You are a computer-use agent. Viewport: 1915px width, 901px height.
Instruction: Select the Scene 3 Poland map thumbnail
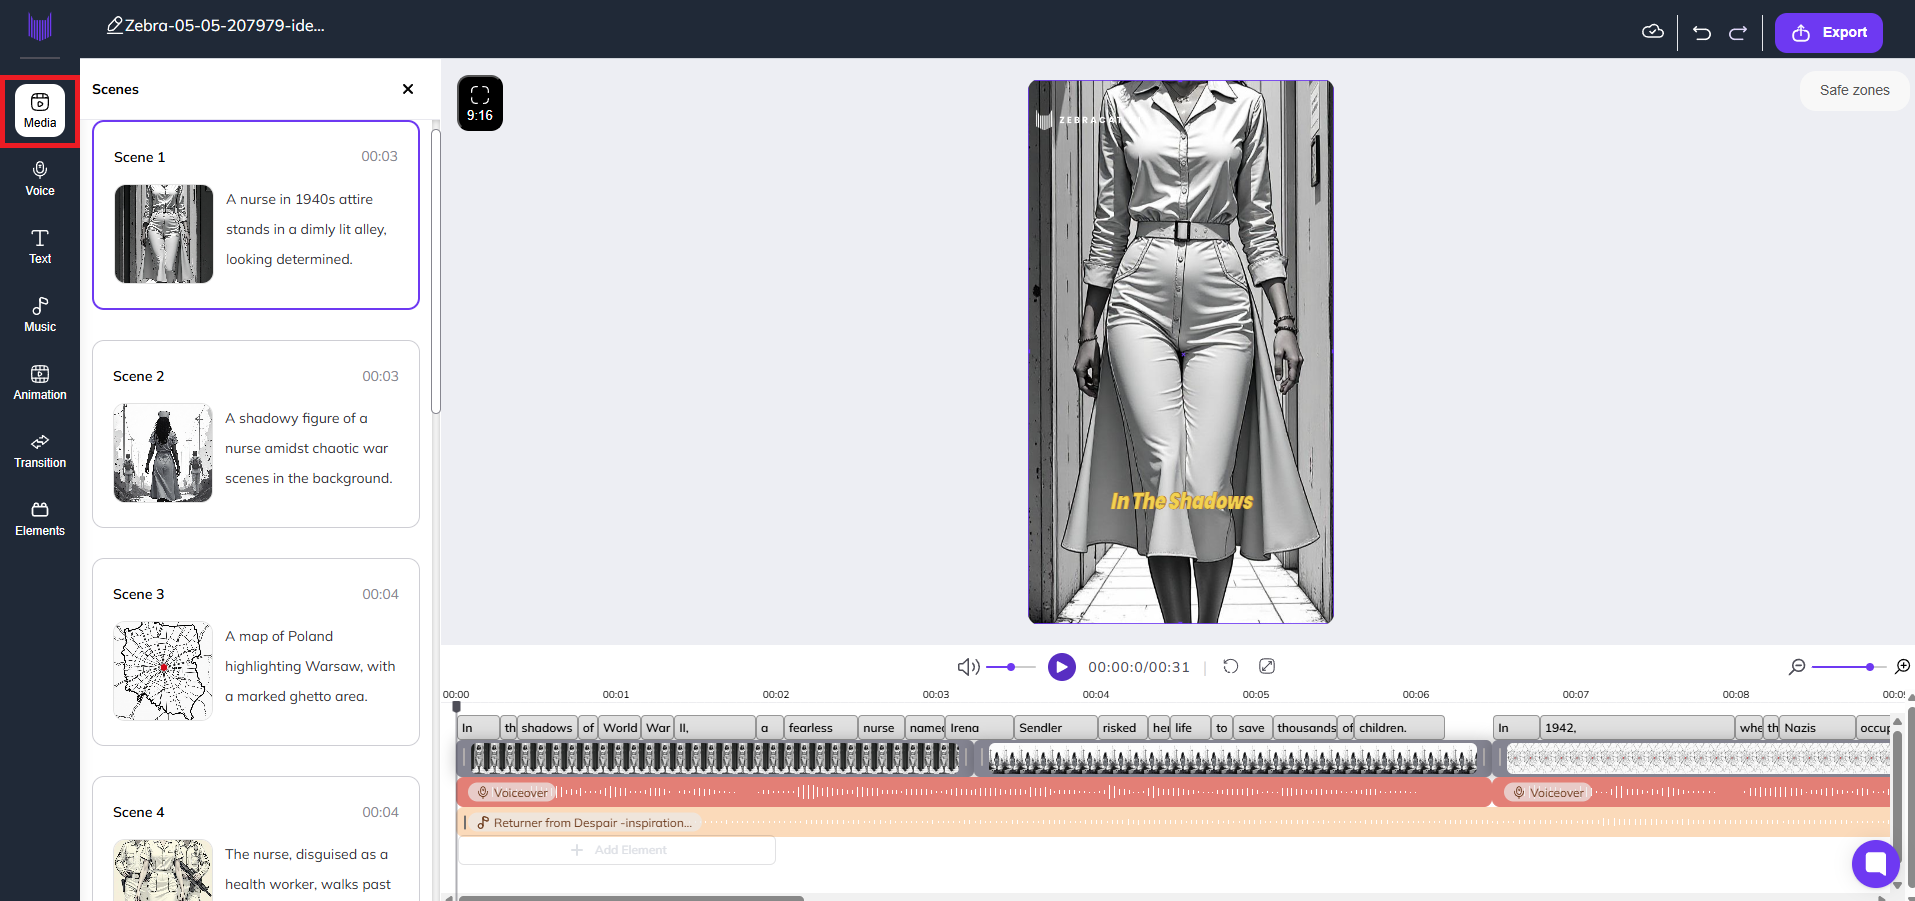163,671
